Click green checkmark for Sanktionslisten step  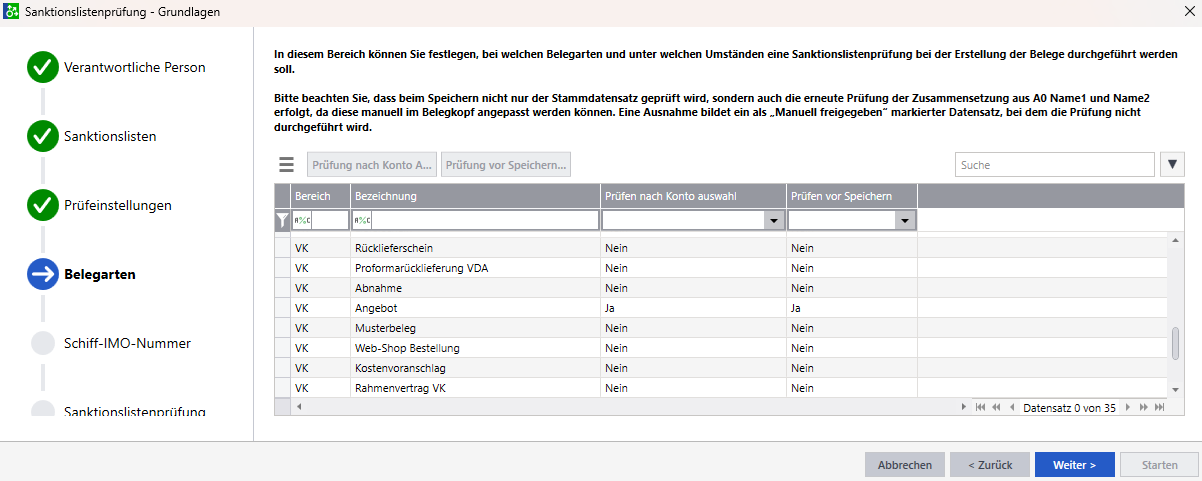point(43,136)
